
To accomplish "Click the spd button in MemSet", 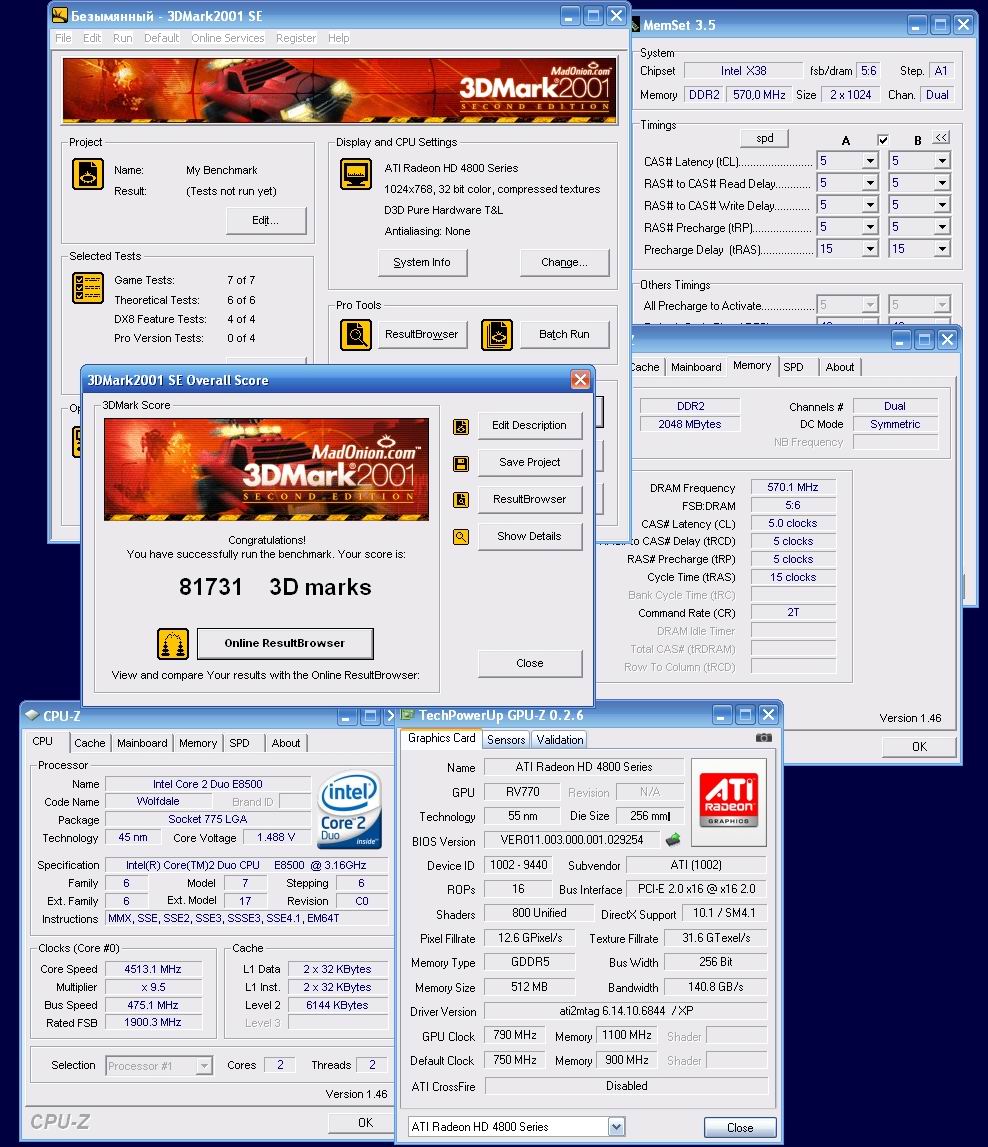I will pos(764,138).
